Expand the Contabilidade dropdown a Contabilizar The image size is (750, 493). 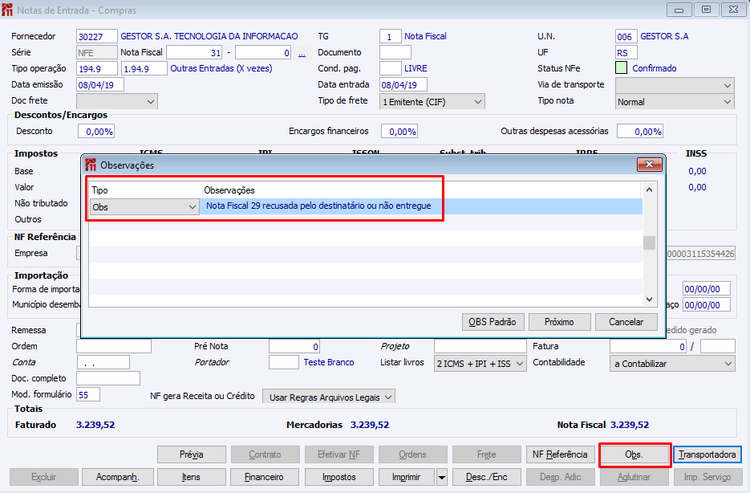coord(672,363)
